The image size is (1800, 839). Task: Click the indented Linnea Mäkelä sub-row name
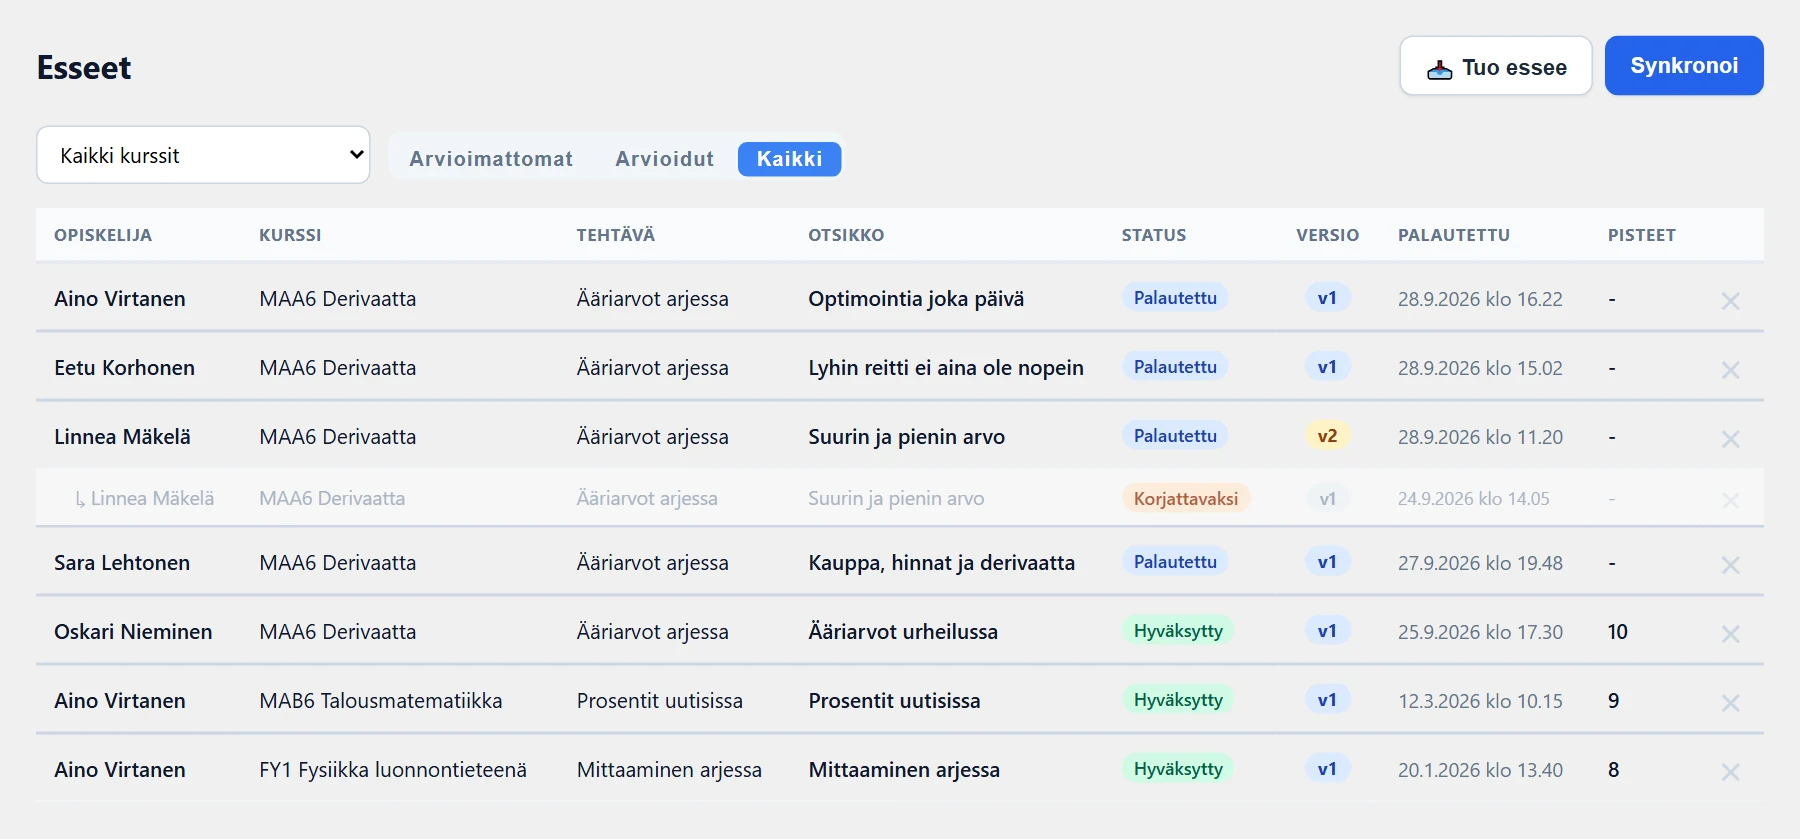click(152, 498)
